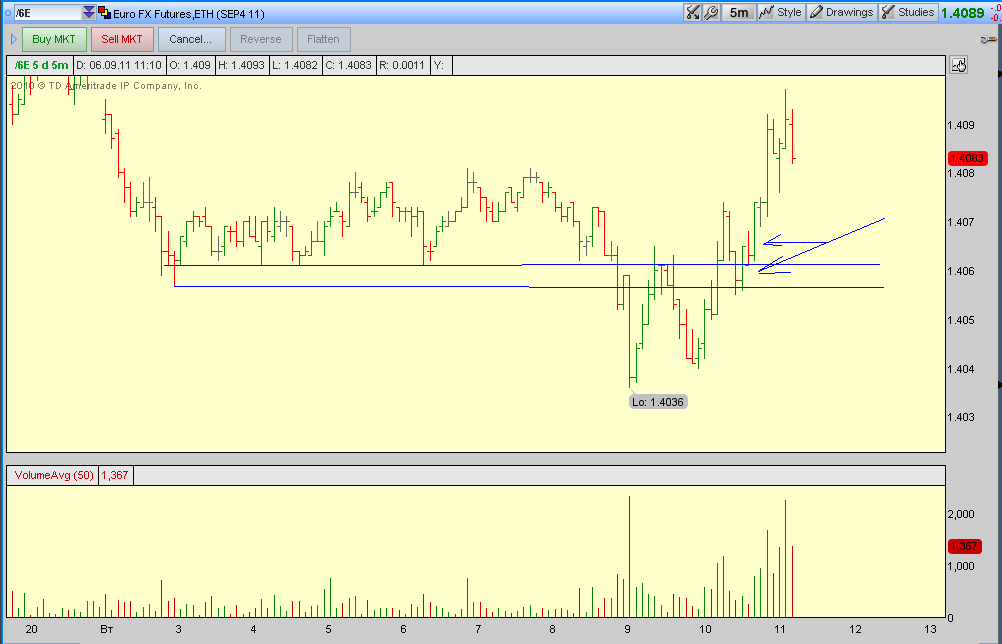Click the colored squares link icon

104,13
